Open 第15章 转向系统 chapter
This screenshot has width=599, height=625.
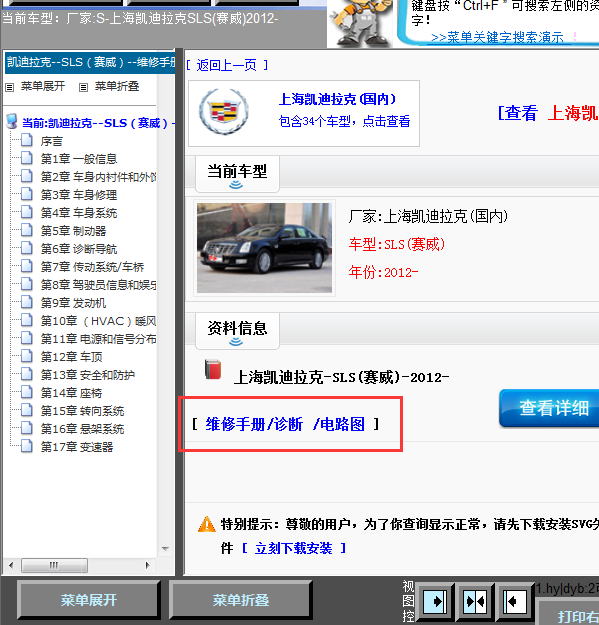82,411
